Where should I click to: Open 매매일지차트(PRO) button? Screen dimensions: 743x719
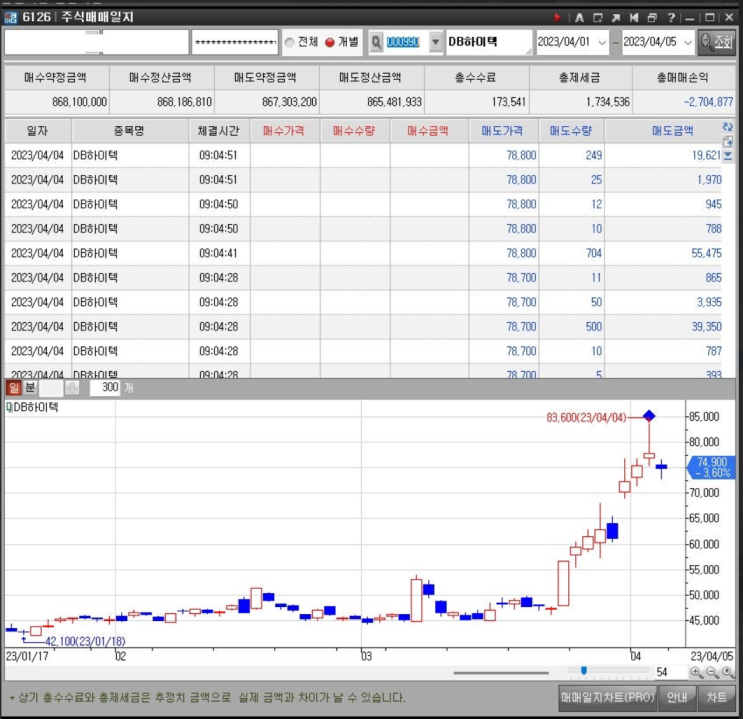coord(607,697)
